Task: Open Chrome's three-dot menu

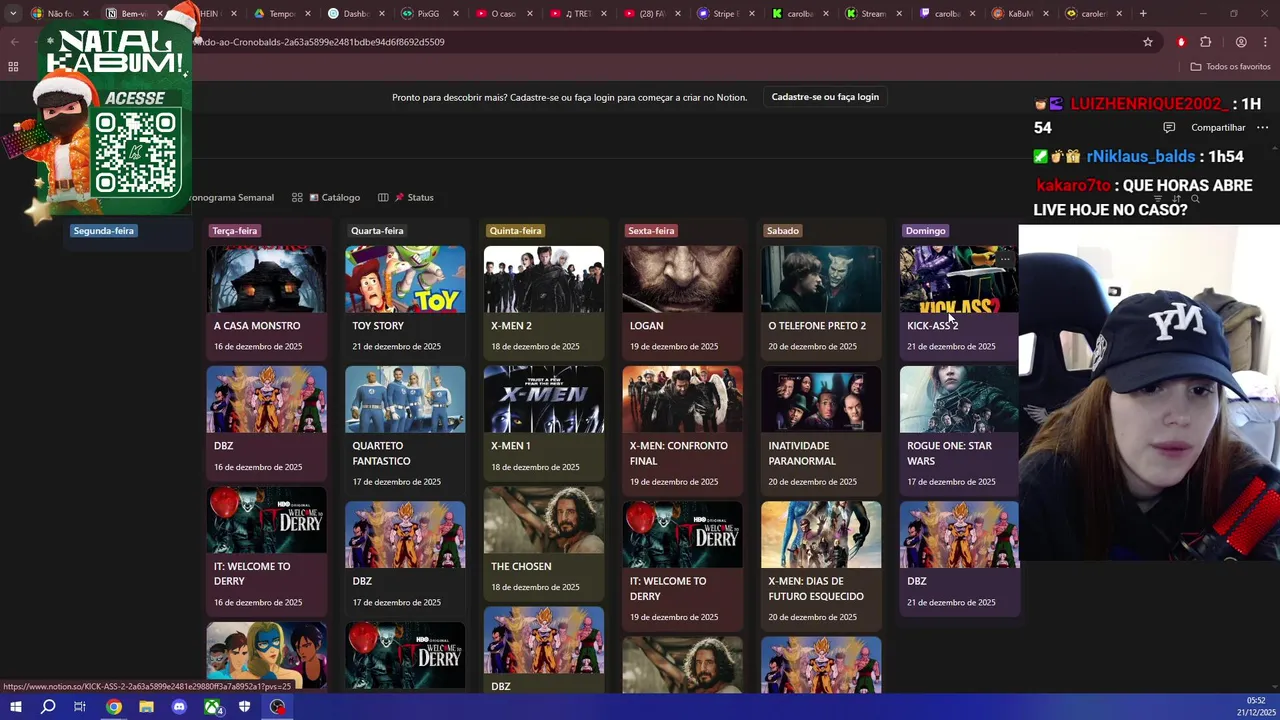Action: click(x=1266, y=42)
